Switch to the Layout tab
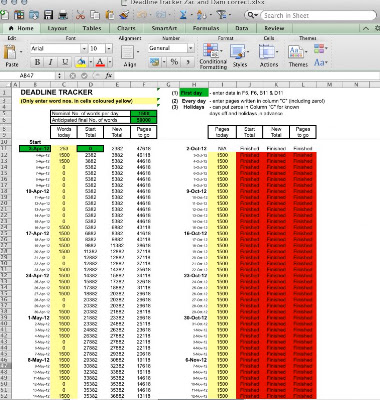Image resolution: width=380 pixels, height=400 pixels. coord(57,28)
